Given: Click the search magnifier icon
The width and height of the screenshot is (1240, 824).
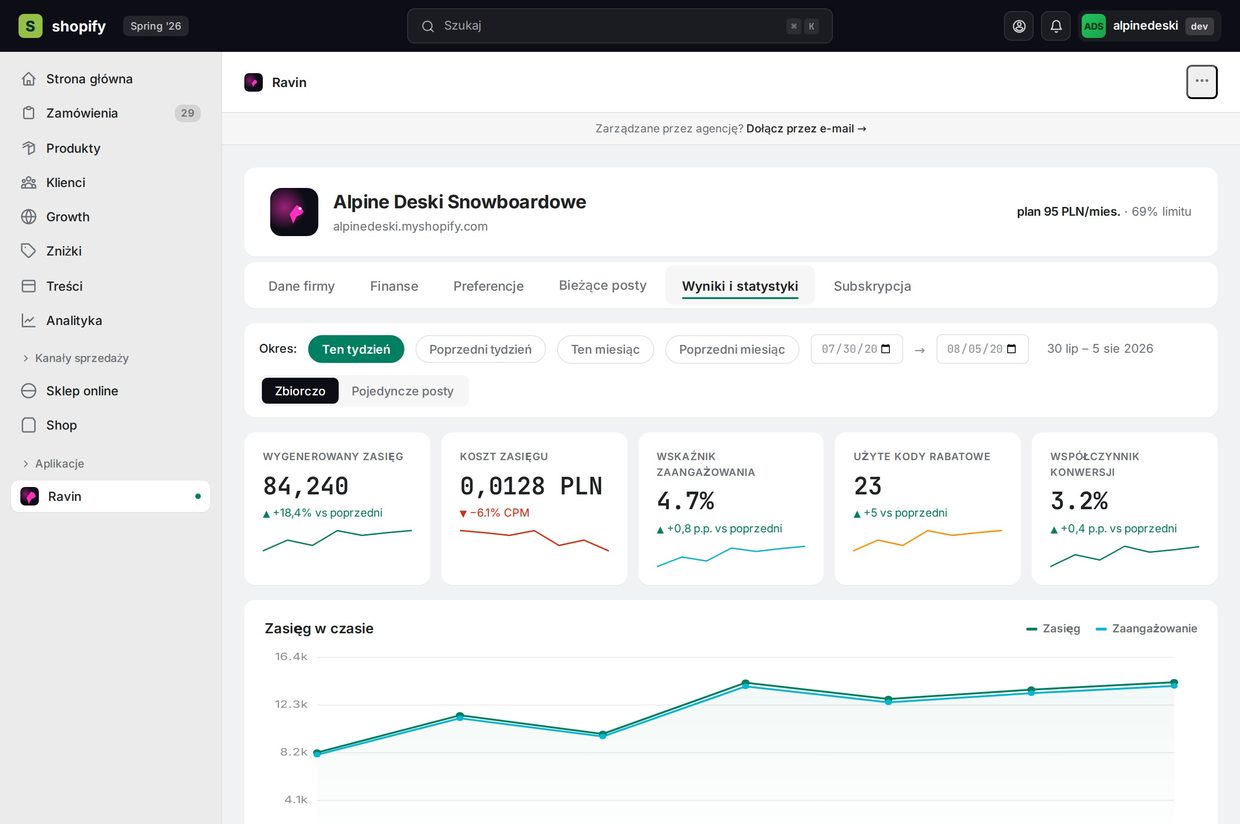Looking at the screenshot, I should click(x=428, y=26).
